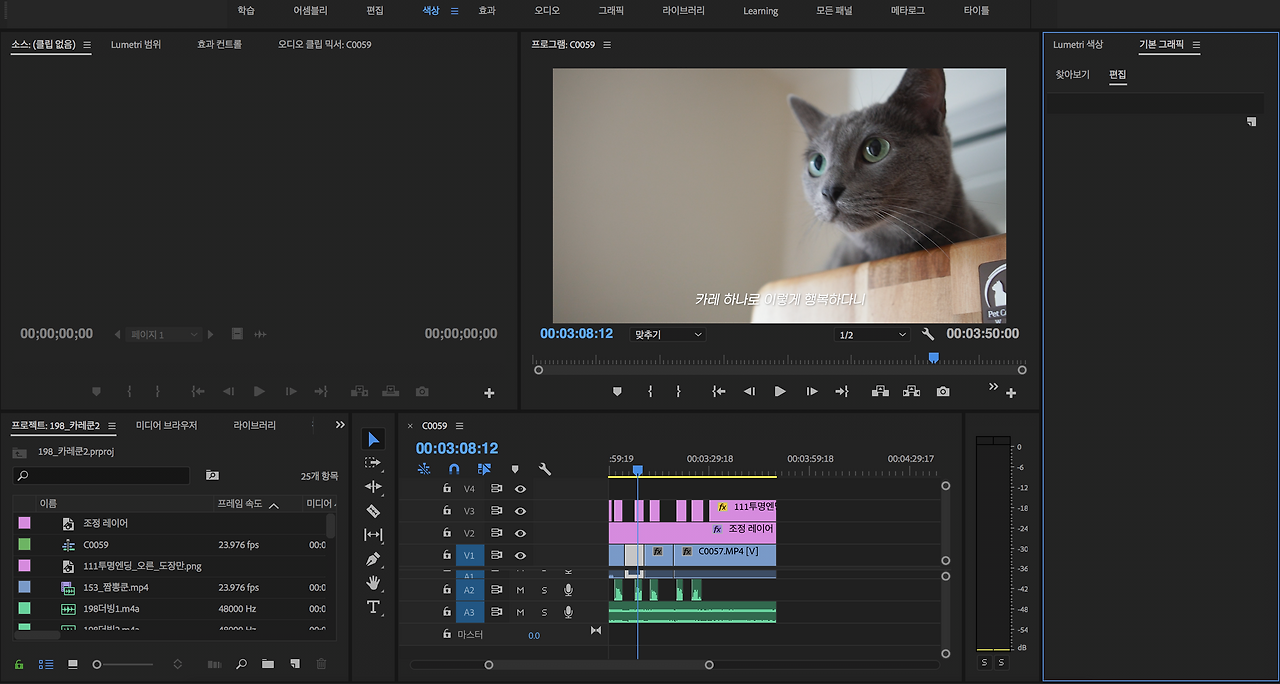Add marker in program monitor

(x=618, y=392)
